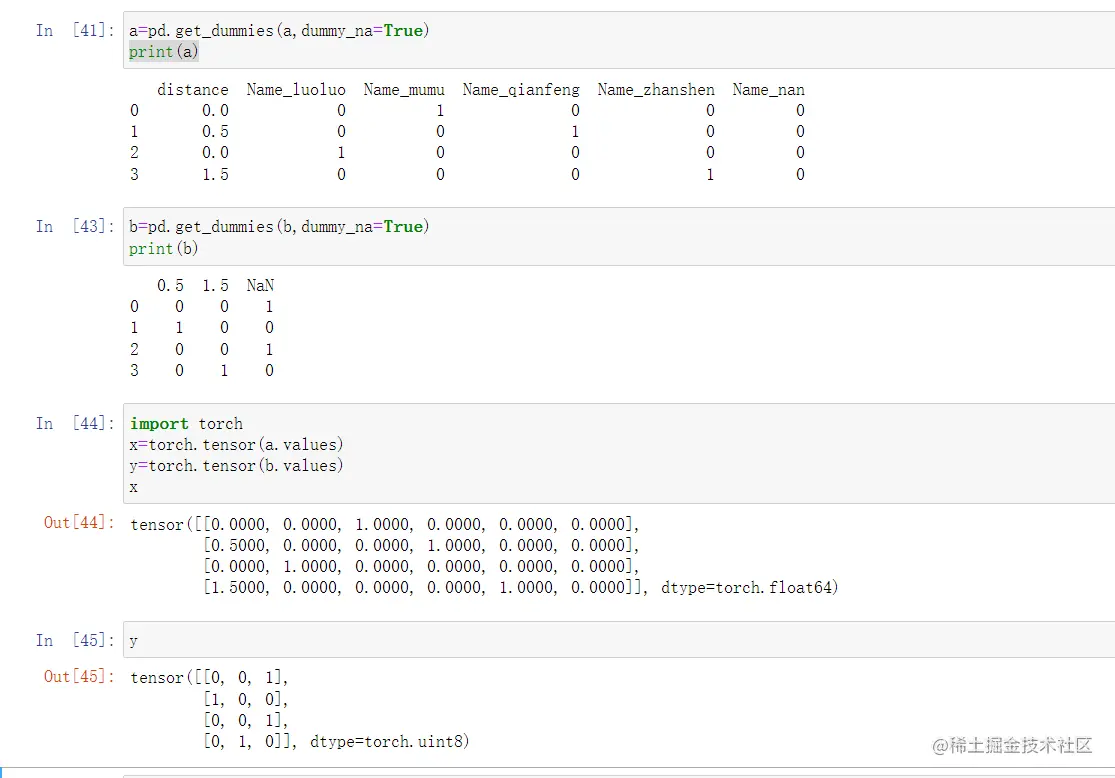Click the 'Name_luoluo' column header
This screenshot has height=778, width=1115.
click(x=296, y=90)
